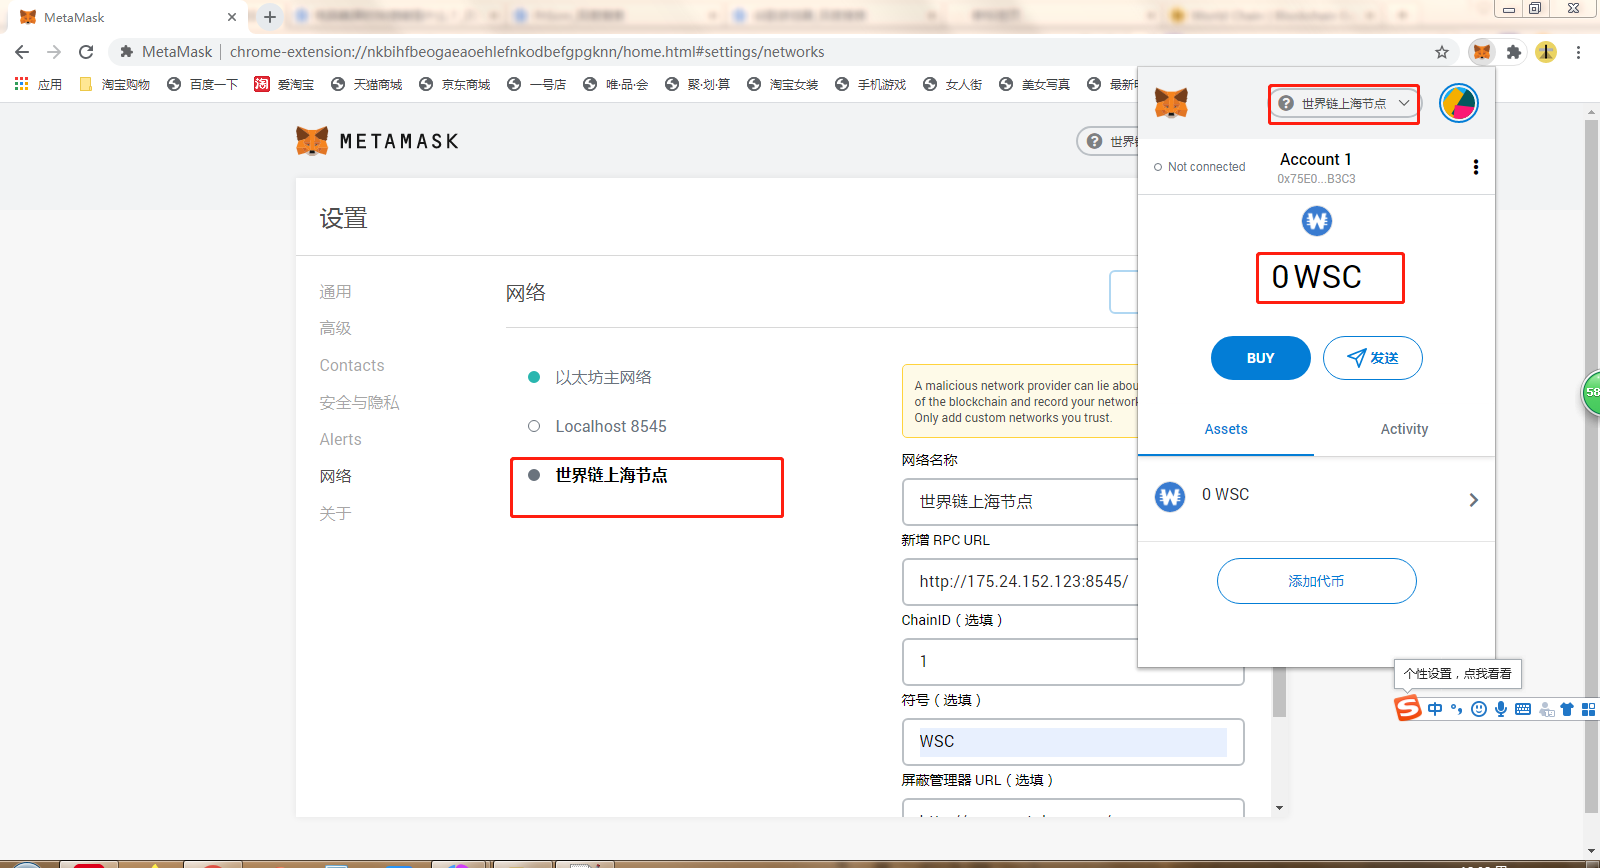Screen dimensions: 1600x868
Task: Click the MetaMask fox logo in popup
Action: (x=1171, y=103)
